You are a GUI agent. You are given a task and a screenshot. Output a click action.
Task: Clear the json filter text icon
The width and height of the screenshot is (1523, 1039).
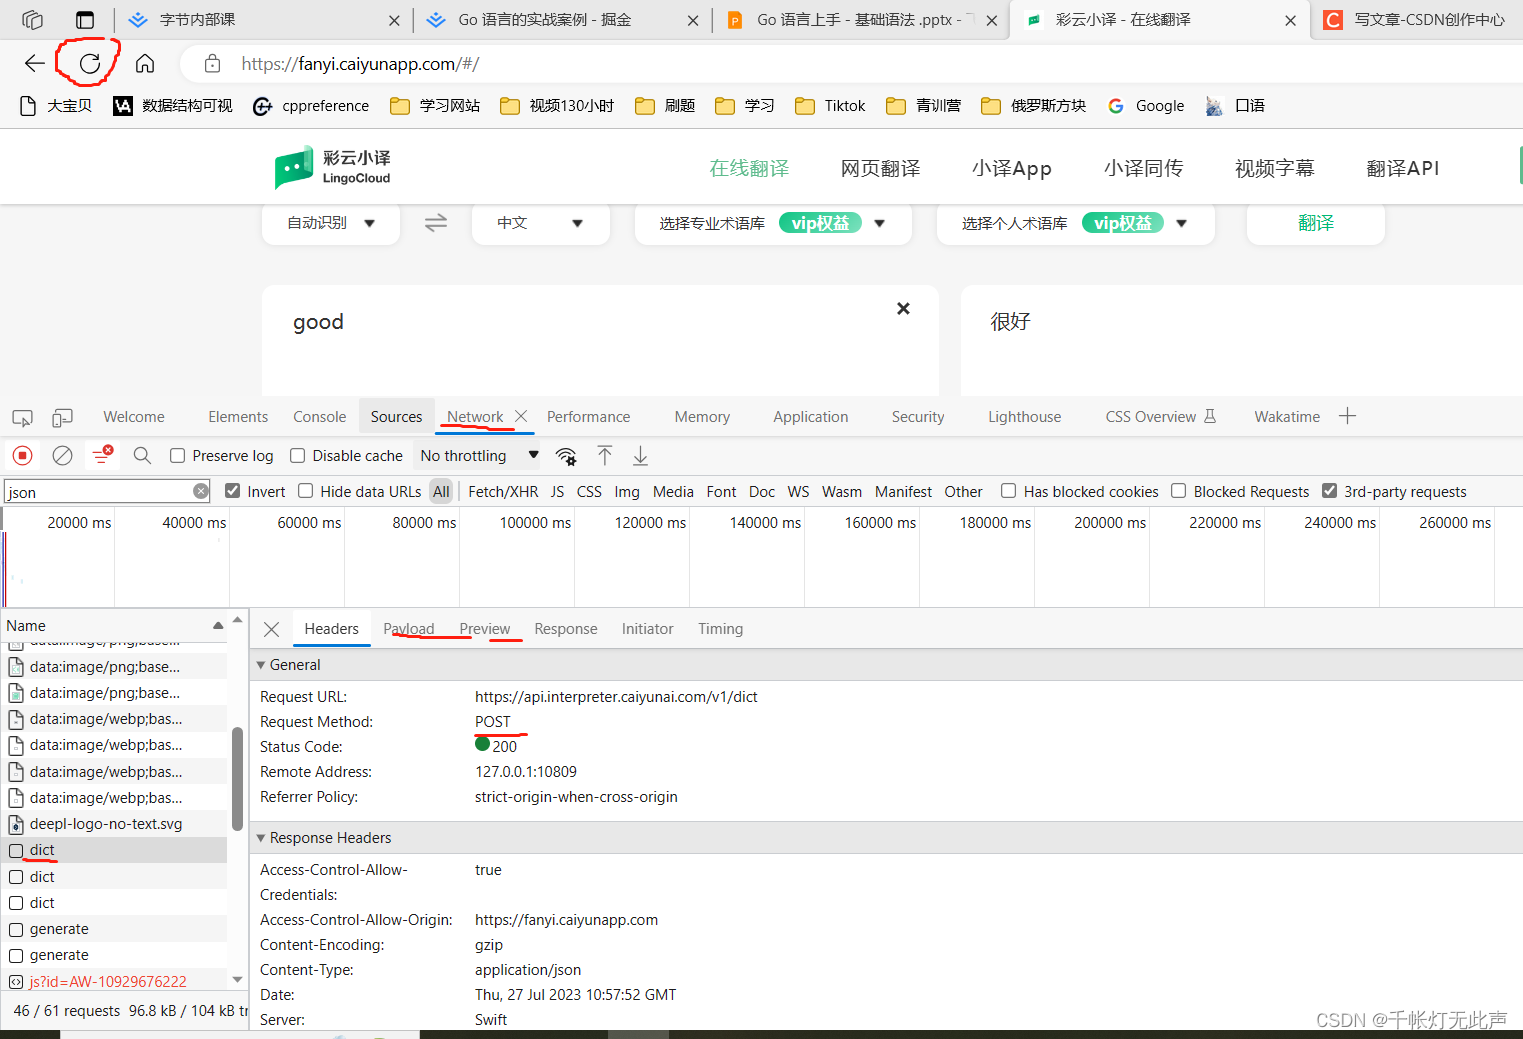(x=201, y=491)
